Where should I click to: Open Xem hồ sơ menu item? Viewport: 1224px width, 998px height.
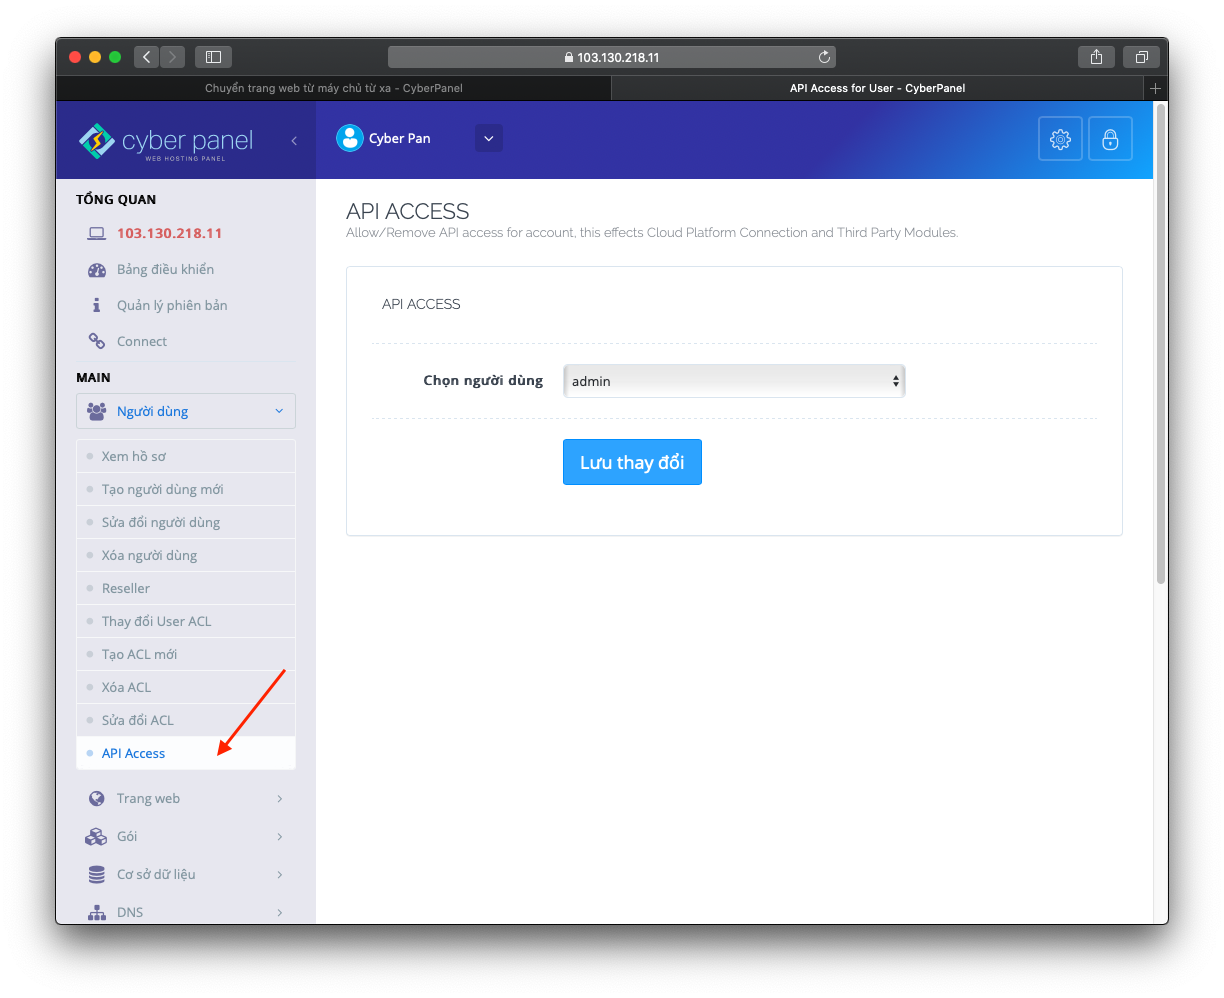[186, 456]
